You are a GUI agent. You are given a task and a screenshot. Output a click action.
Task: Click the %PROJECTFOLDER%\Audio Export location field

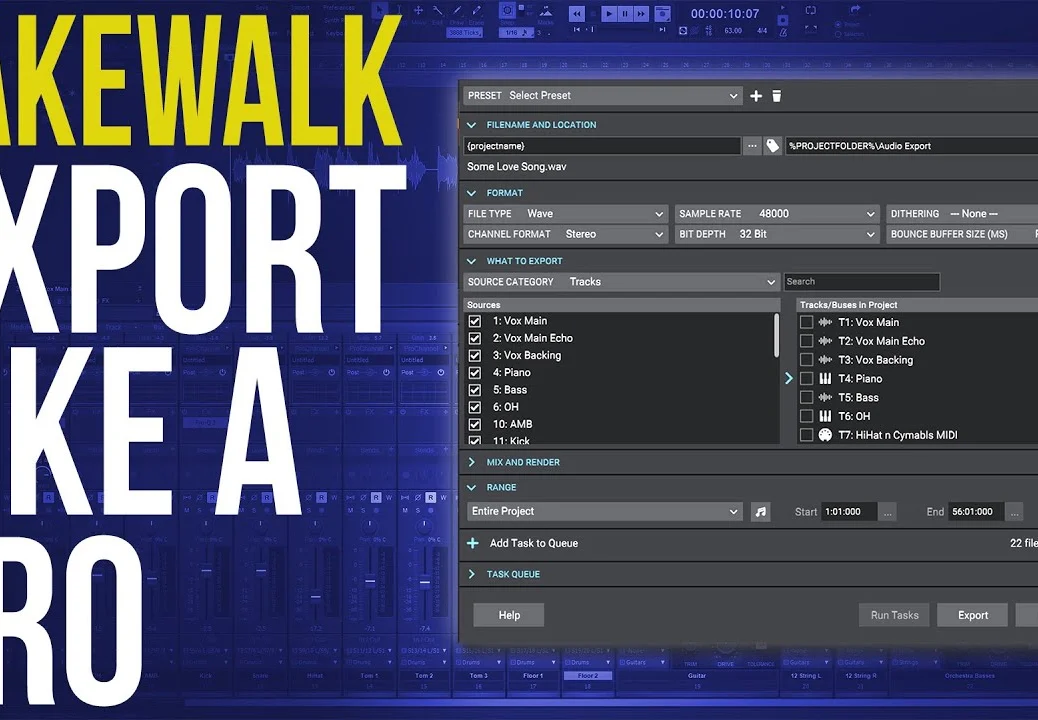coord(912,146)
